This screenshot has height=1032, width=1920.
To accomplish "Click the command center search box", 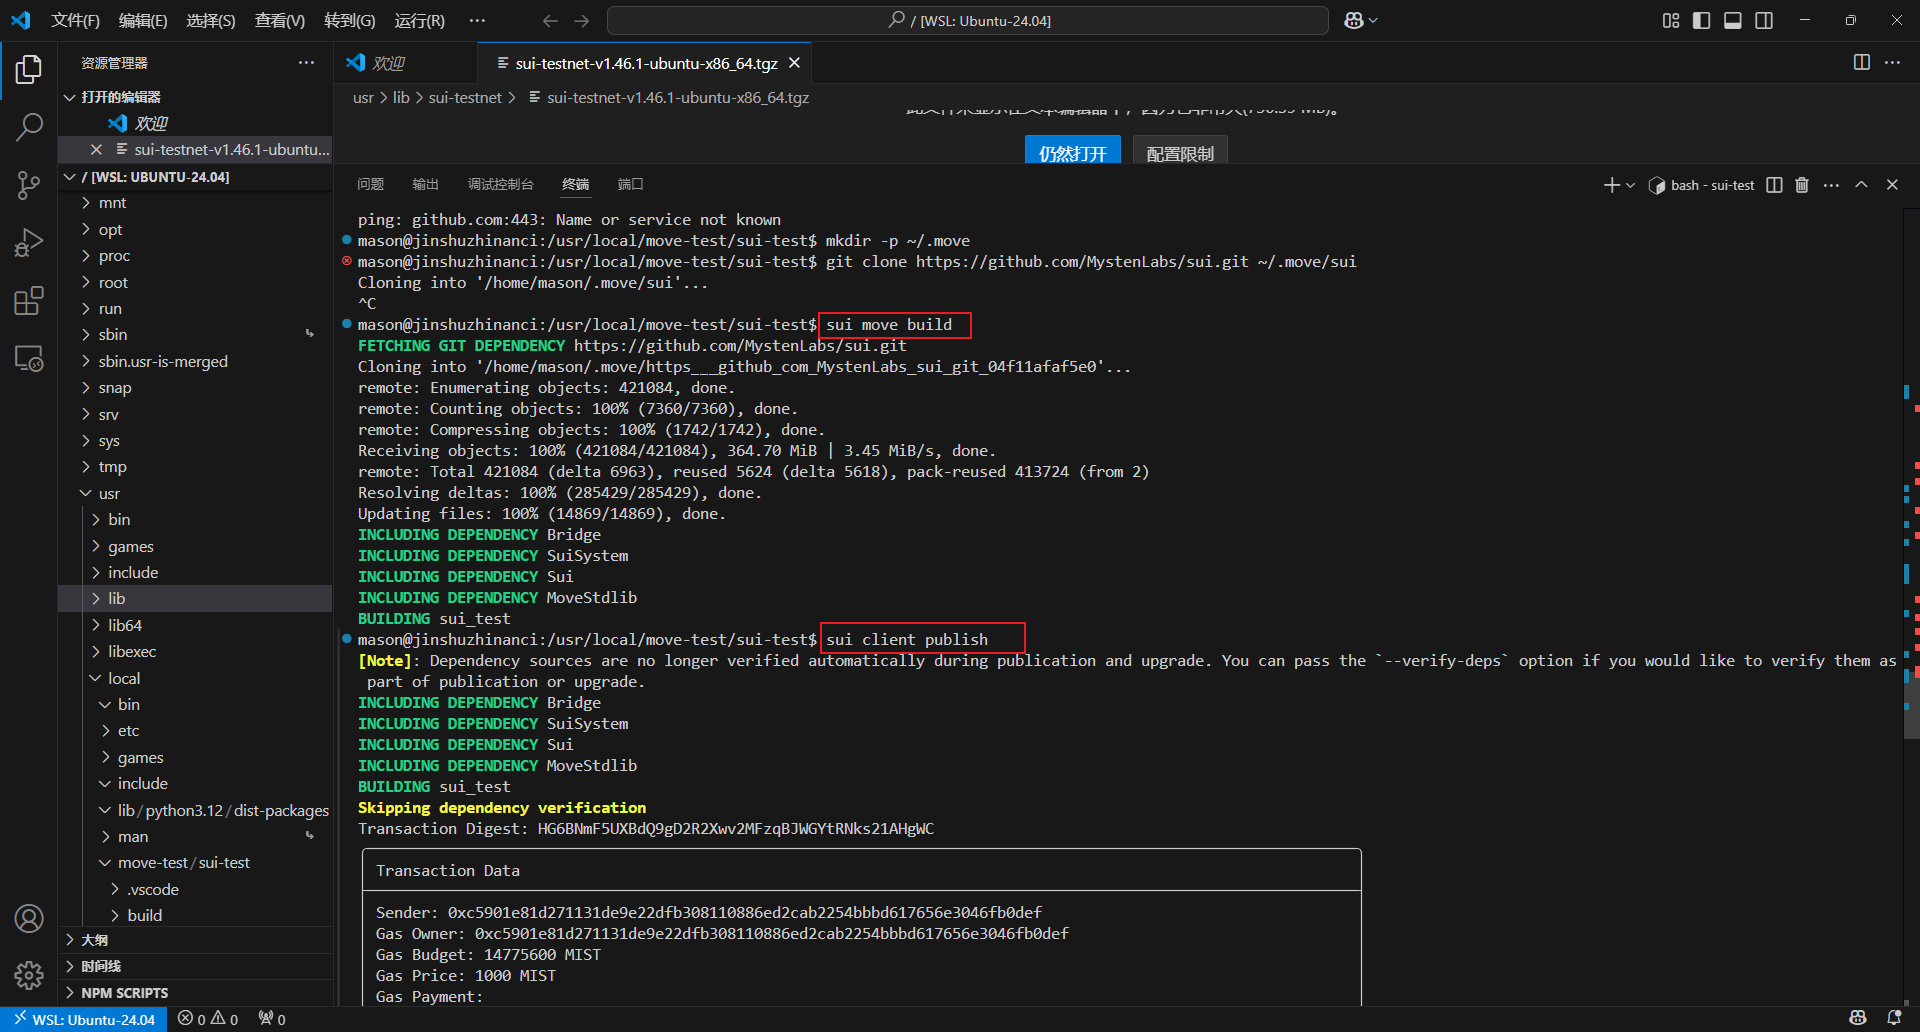I will 968,20.
